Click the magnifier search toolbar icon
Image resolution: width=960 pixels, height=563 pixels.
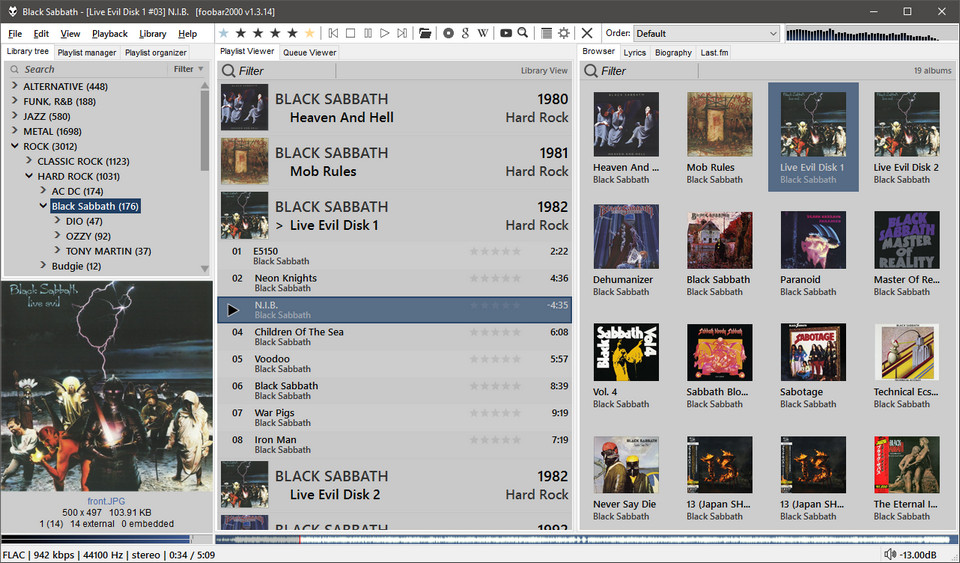(523, 33)
